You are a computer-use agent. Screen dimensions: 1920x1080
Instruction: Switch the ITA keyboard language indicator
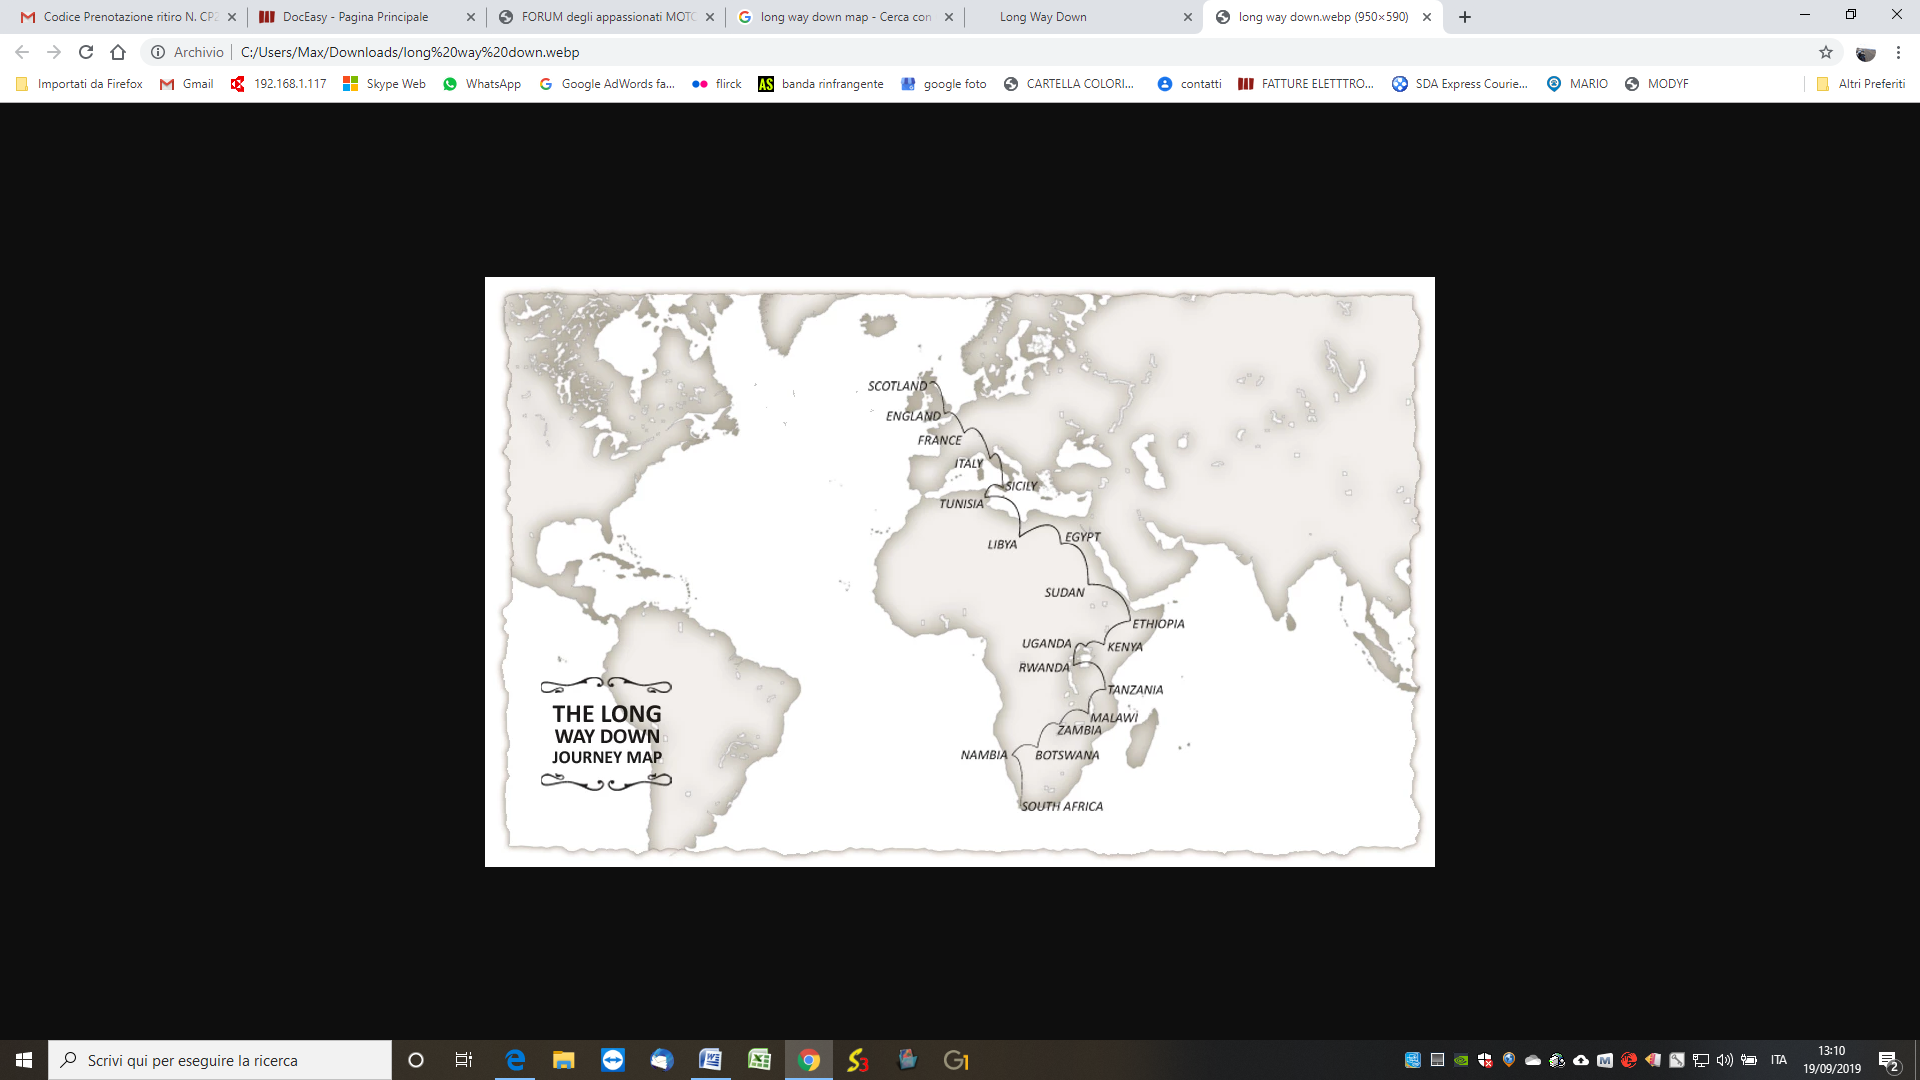pyautogui.click(x=1779, y=1060)
